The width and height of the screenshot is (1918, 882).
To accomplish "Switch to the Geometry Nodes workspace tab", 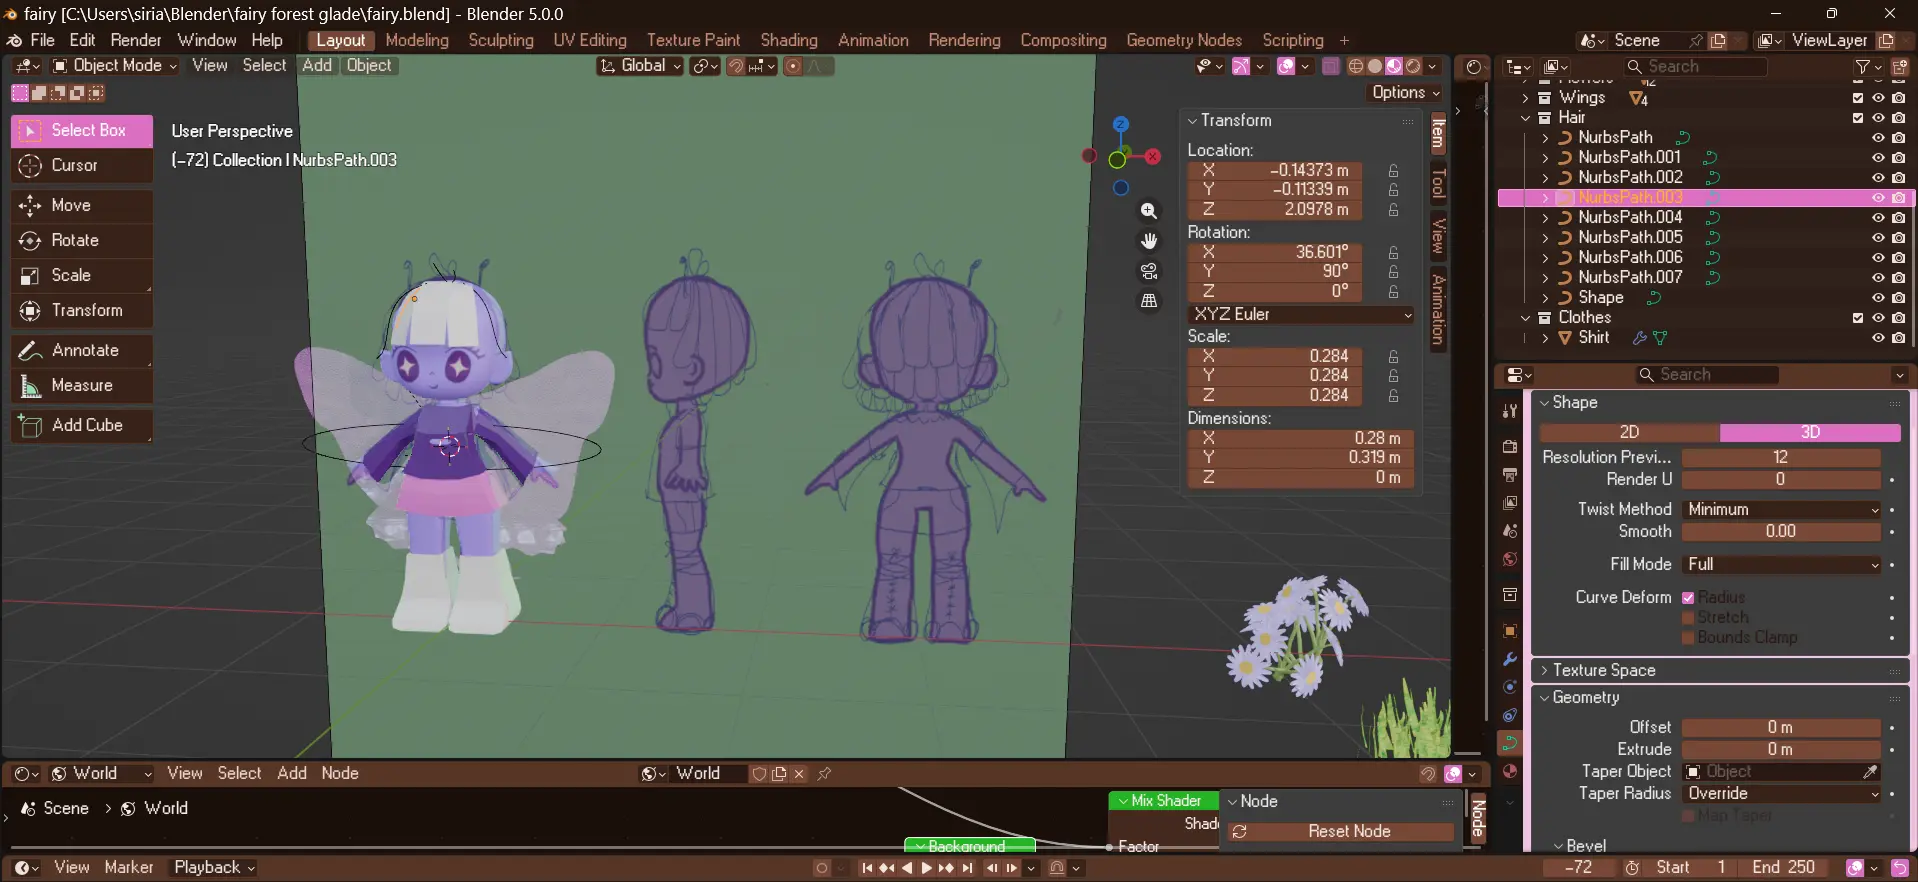I will coord(1184,40).
